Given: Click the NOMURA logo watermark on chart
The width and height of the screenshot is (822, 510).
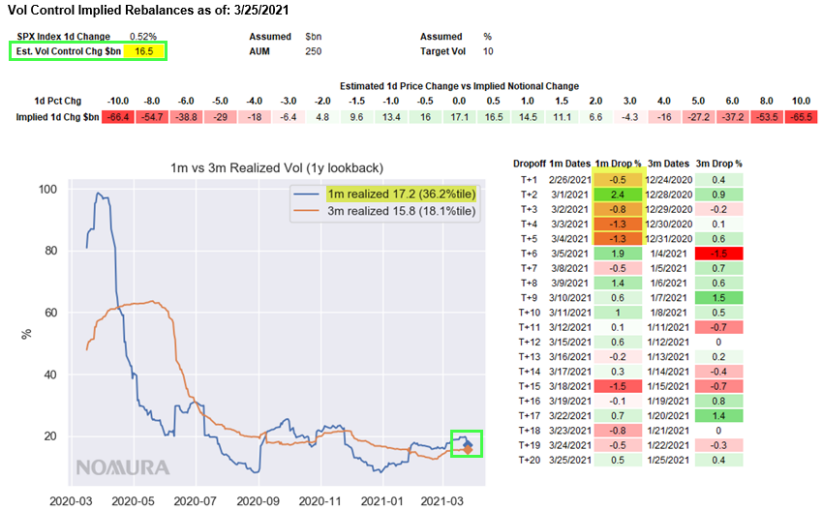Looking at the screenshot, I should point(124,467).
